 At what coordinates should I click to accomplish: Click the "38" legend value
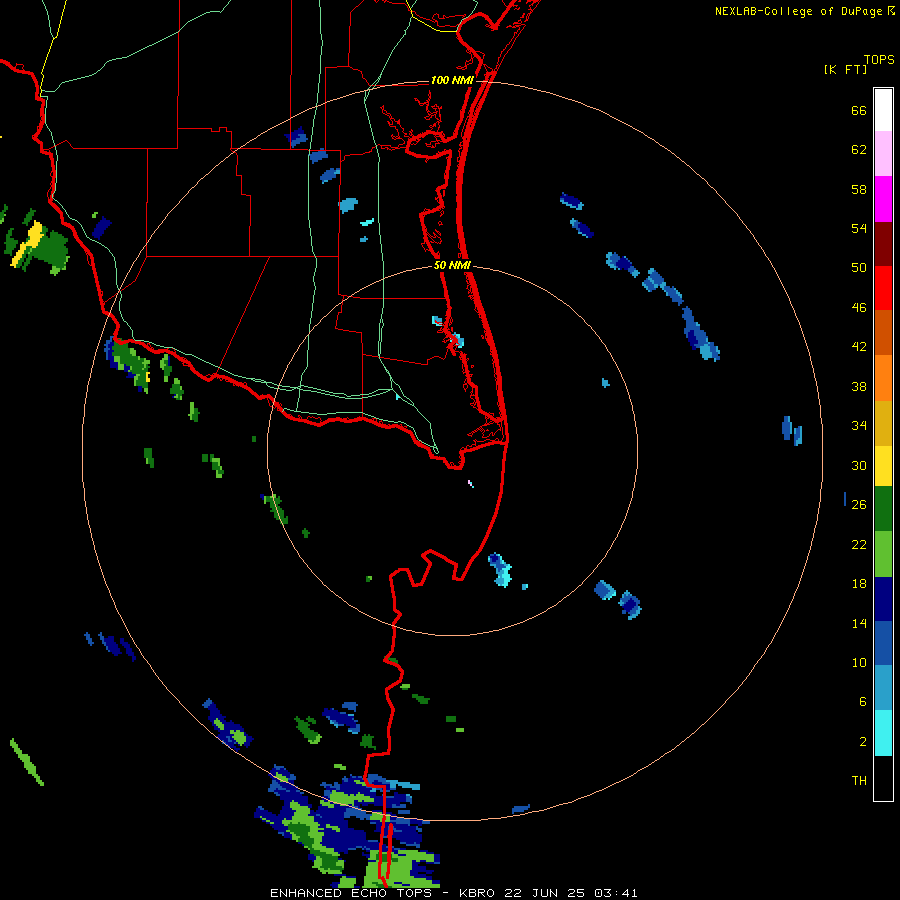coord(859,387)
